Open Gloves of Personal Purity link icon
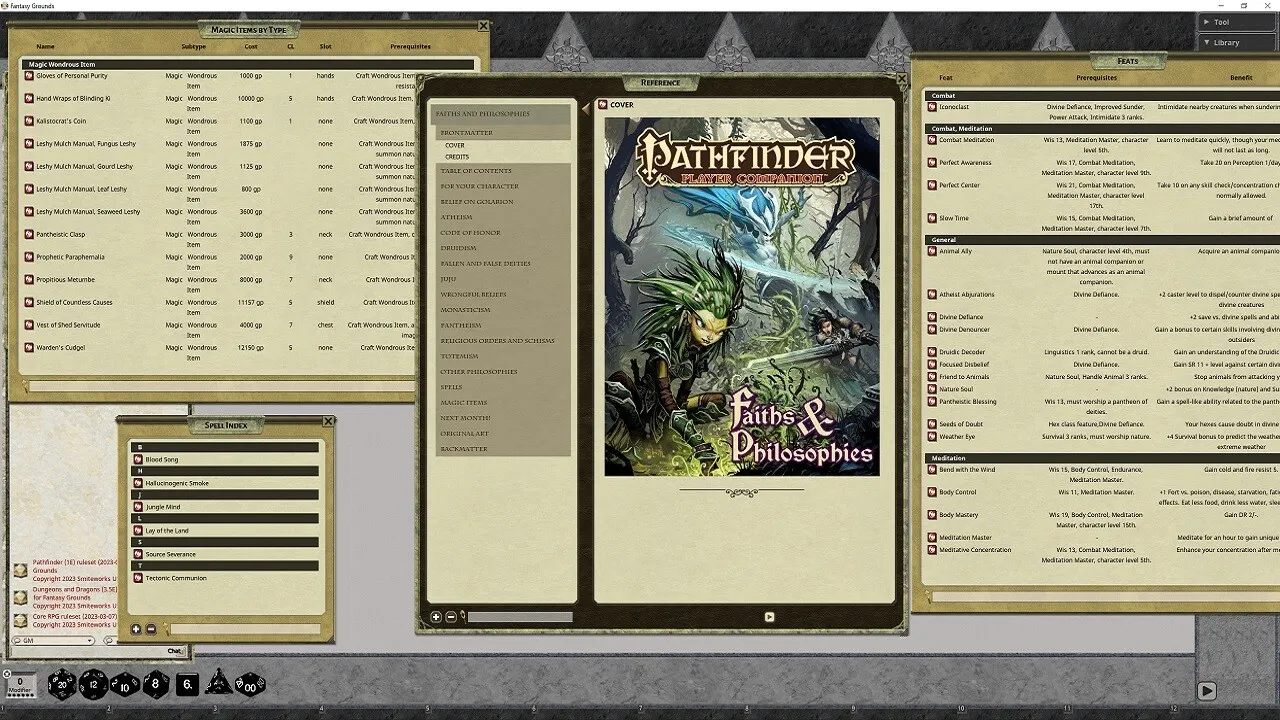This screenshot has width=1280, height=720. [29, 76]
